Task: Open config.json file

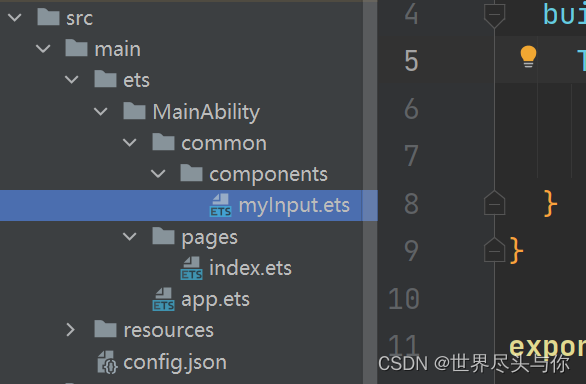Action: [175, 363]
